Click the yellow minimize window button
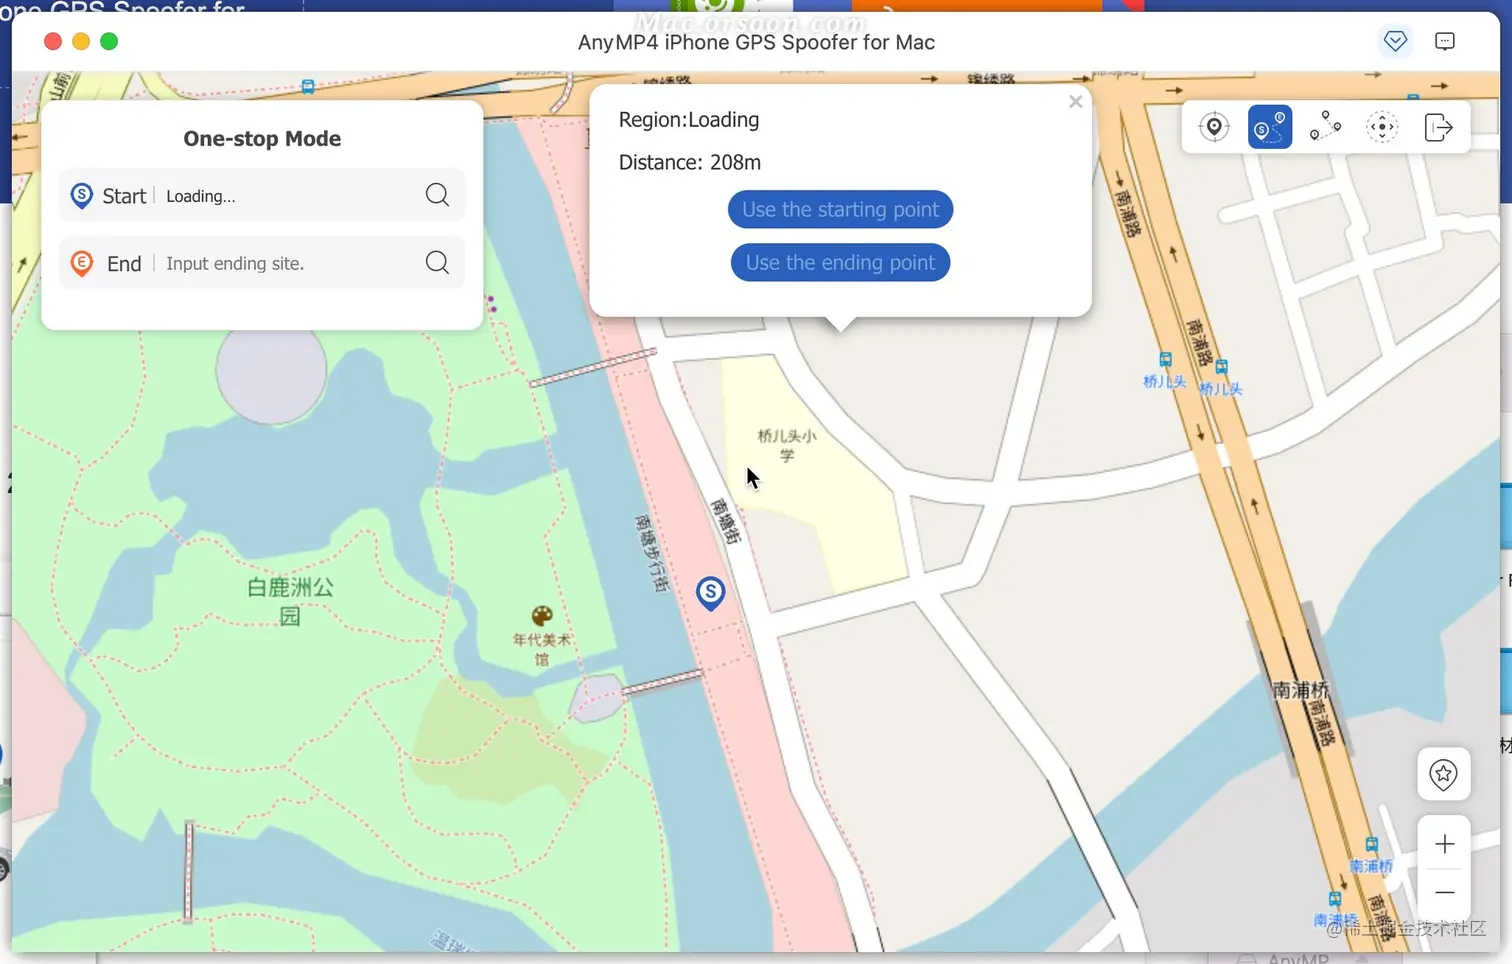Viewport: 1512px width, 964px height. [81, 41]
